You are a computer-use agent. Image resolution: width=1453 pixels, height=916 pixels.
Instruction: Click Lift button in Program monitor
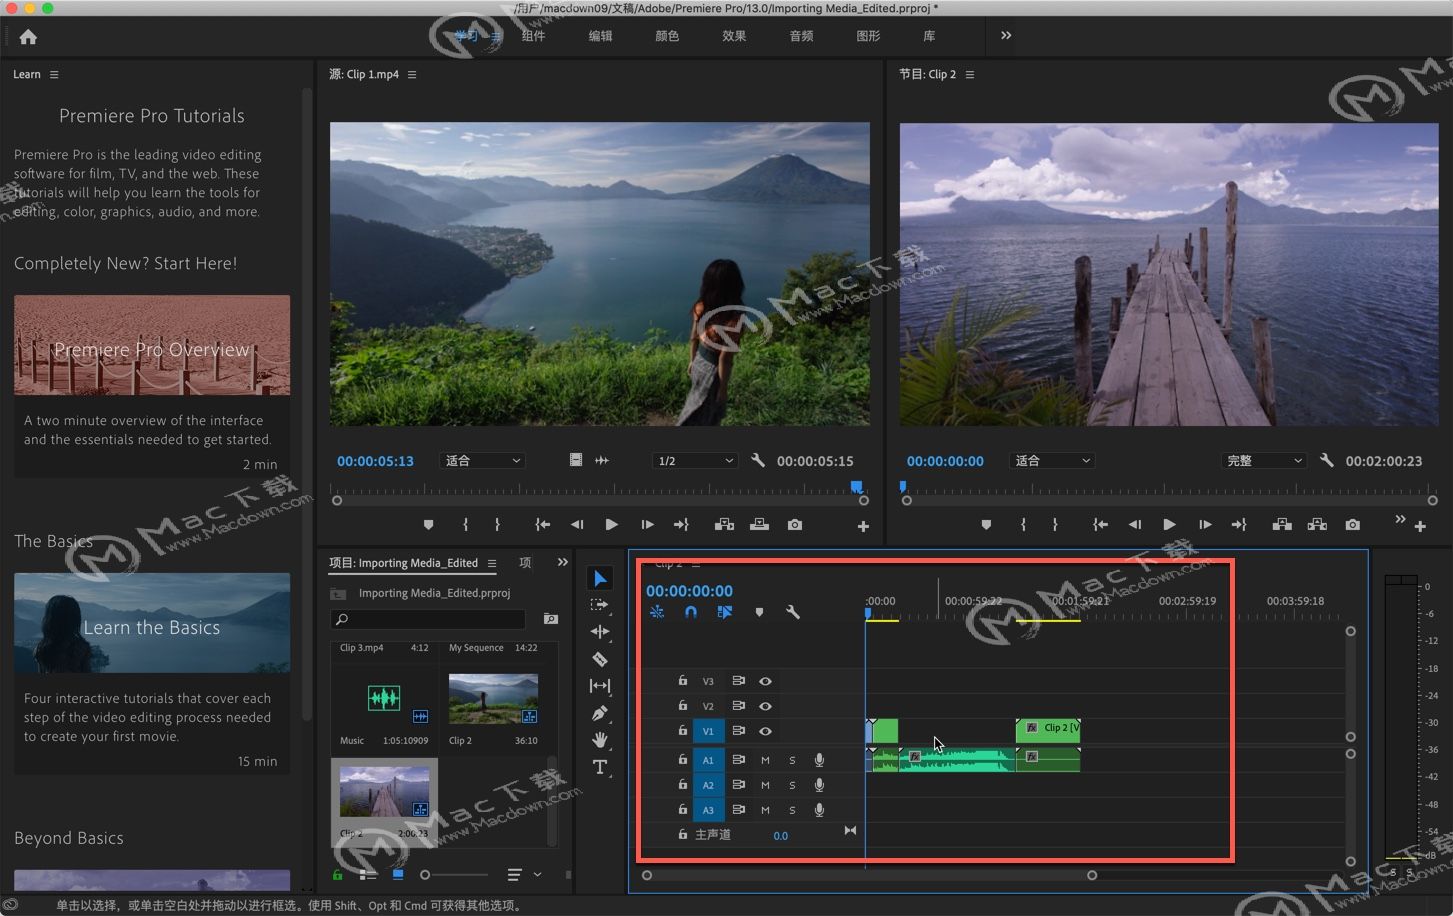point(1282,525)
